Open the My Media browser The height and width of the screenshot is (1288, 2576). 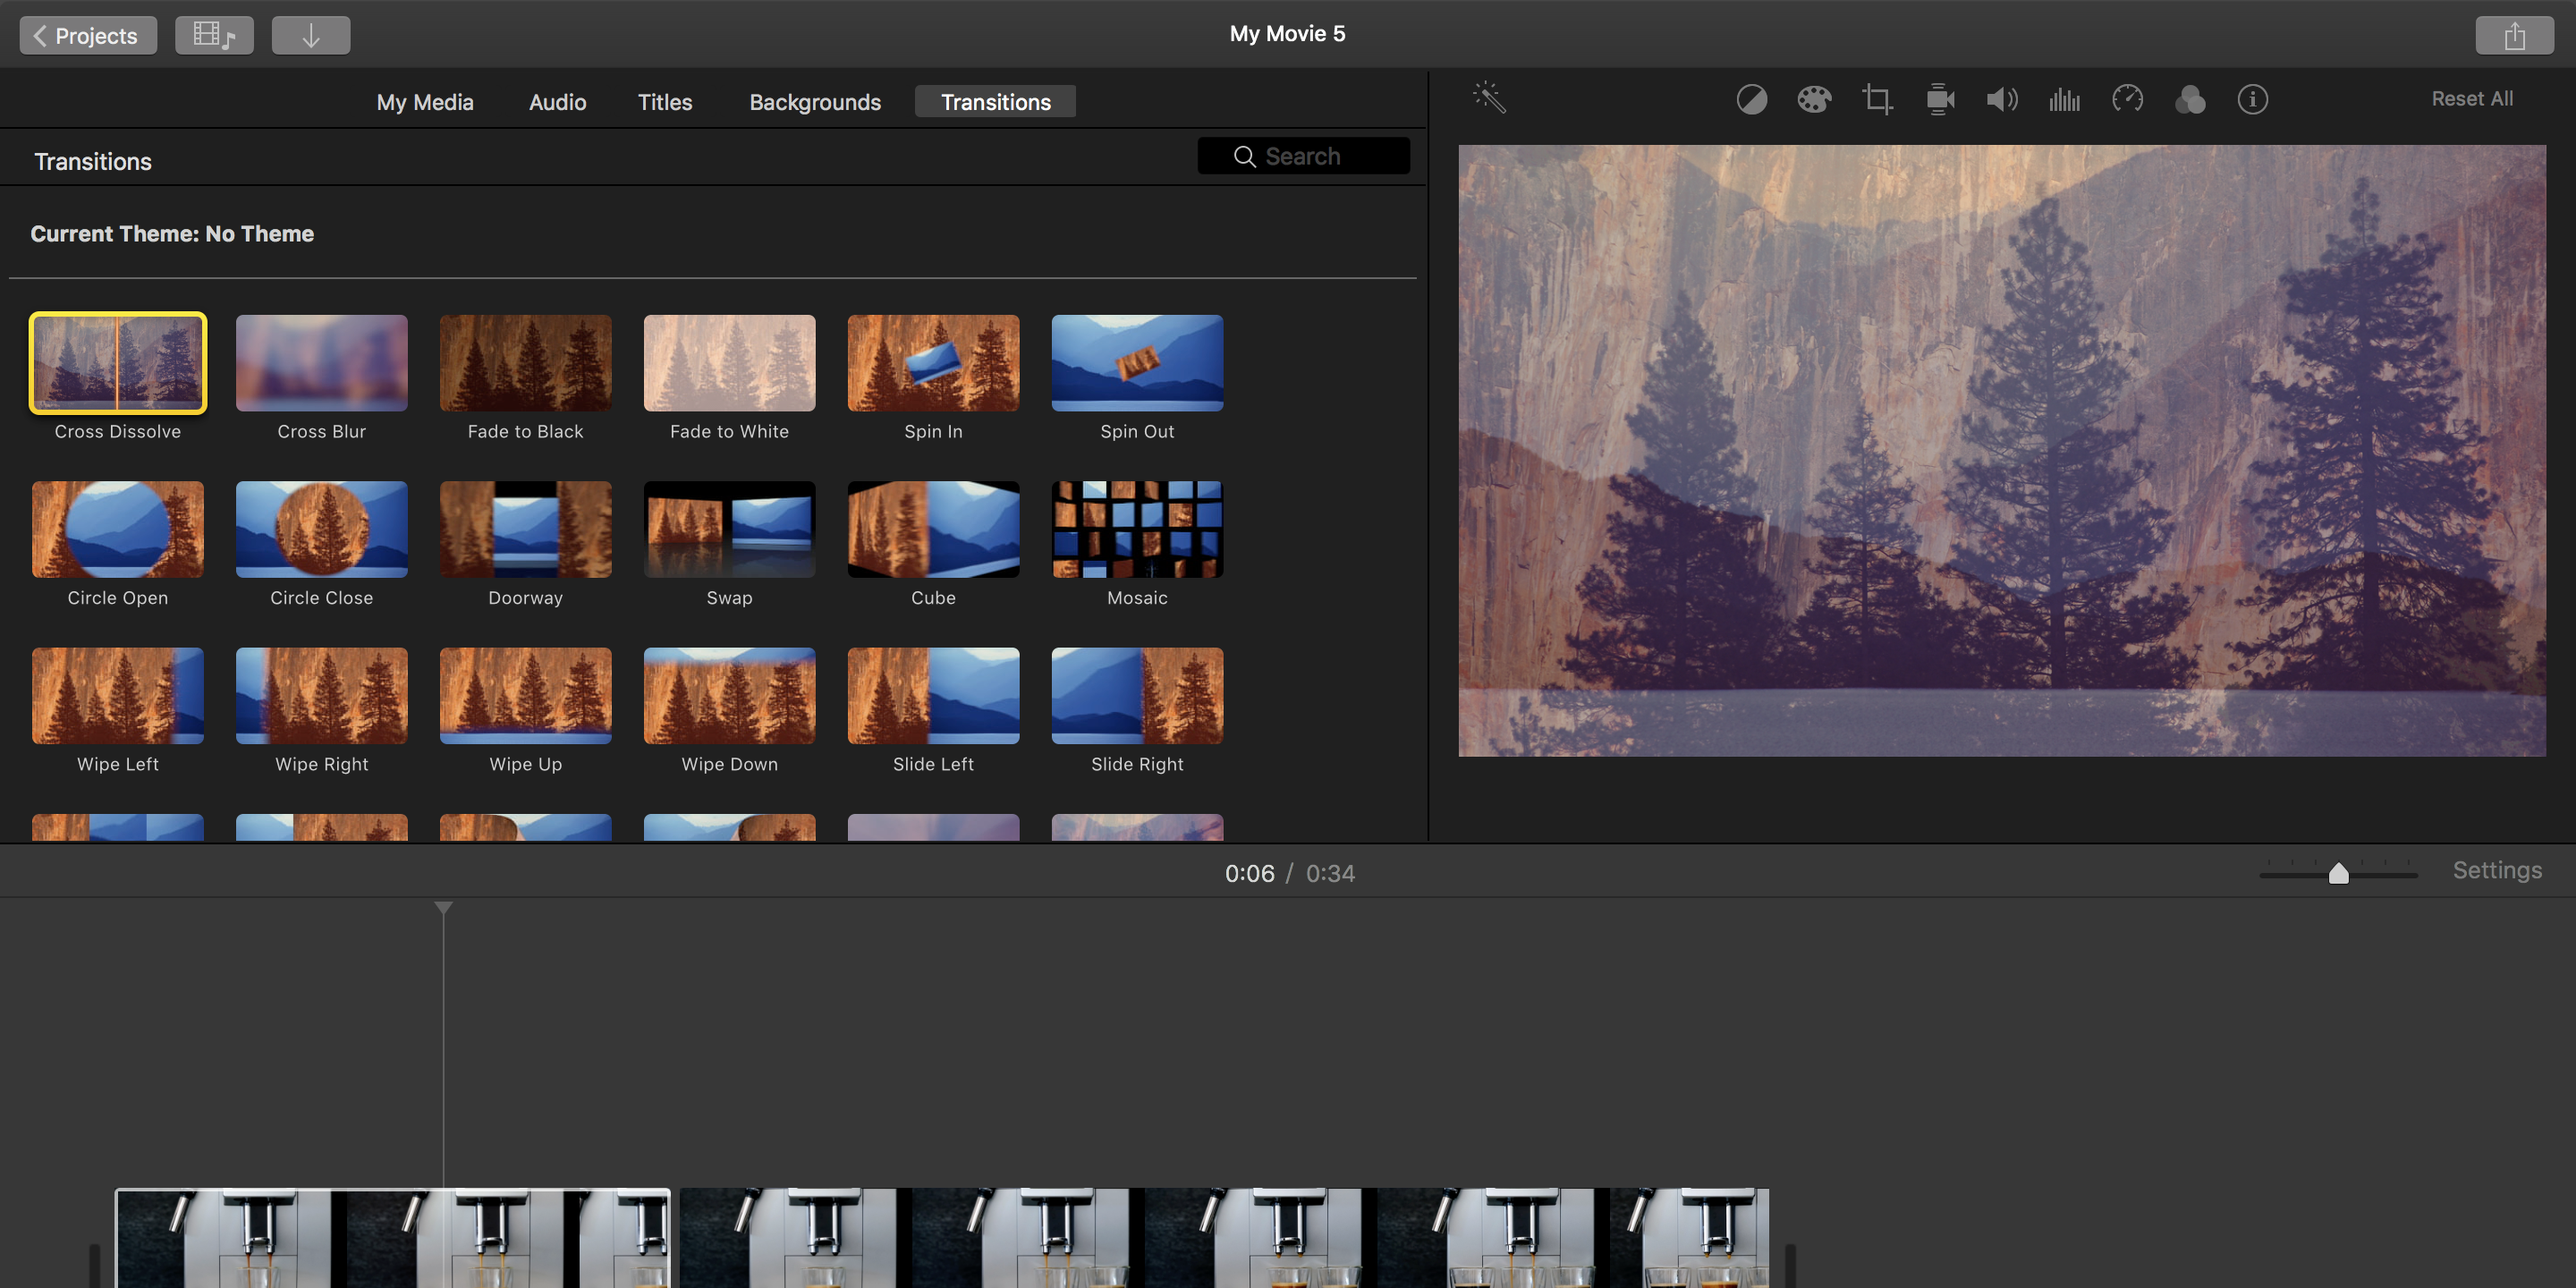pyautogui.click(x=424, y=101)
